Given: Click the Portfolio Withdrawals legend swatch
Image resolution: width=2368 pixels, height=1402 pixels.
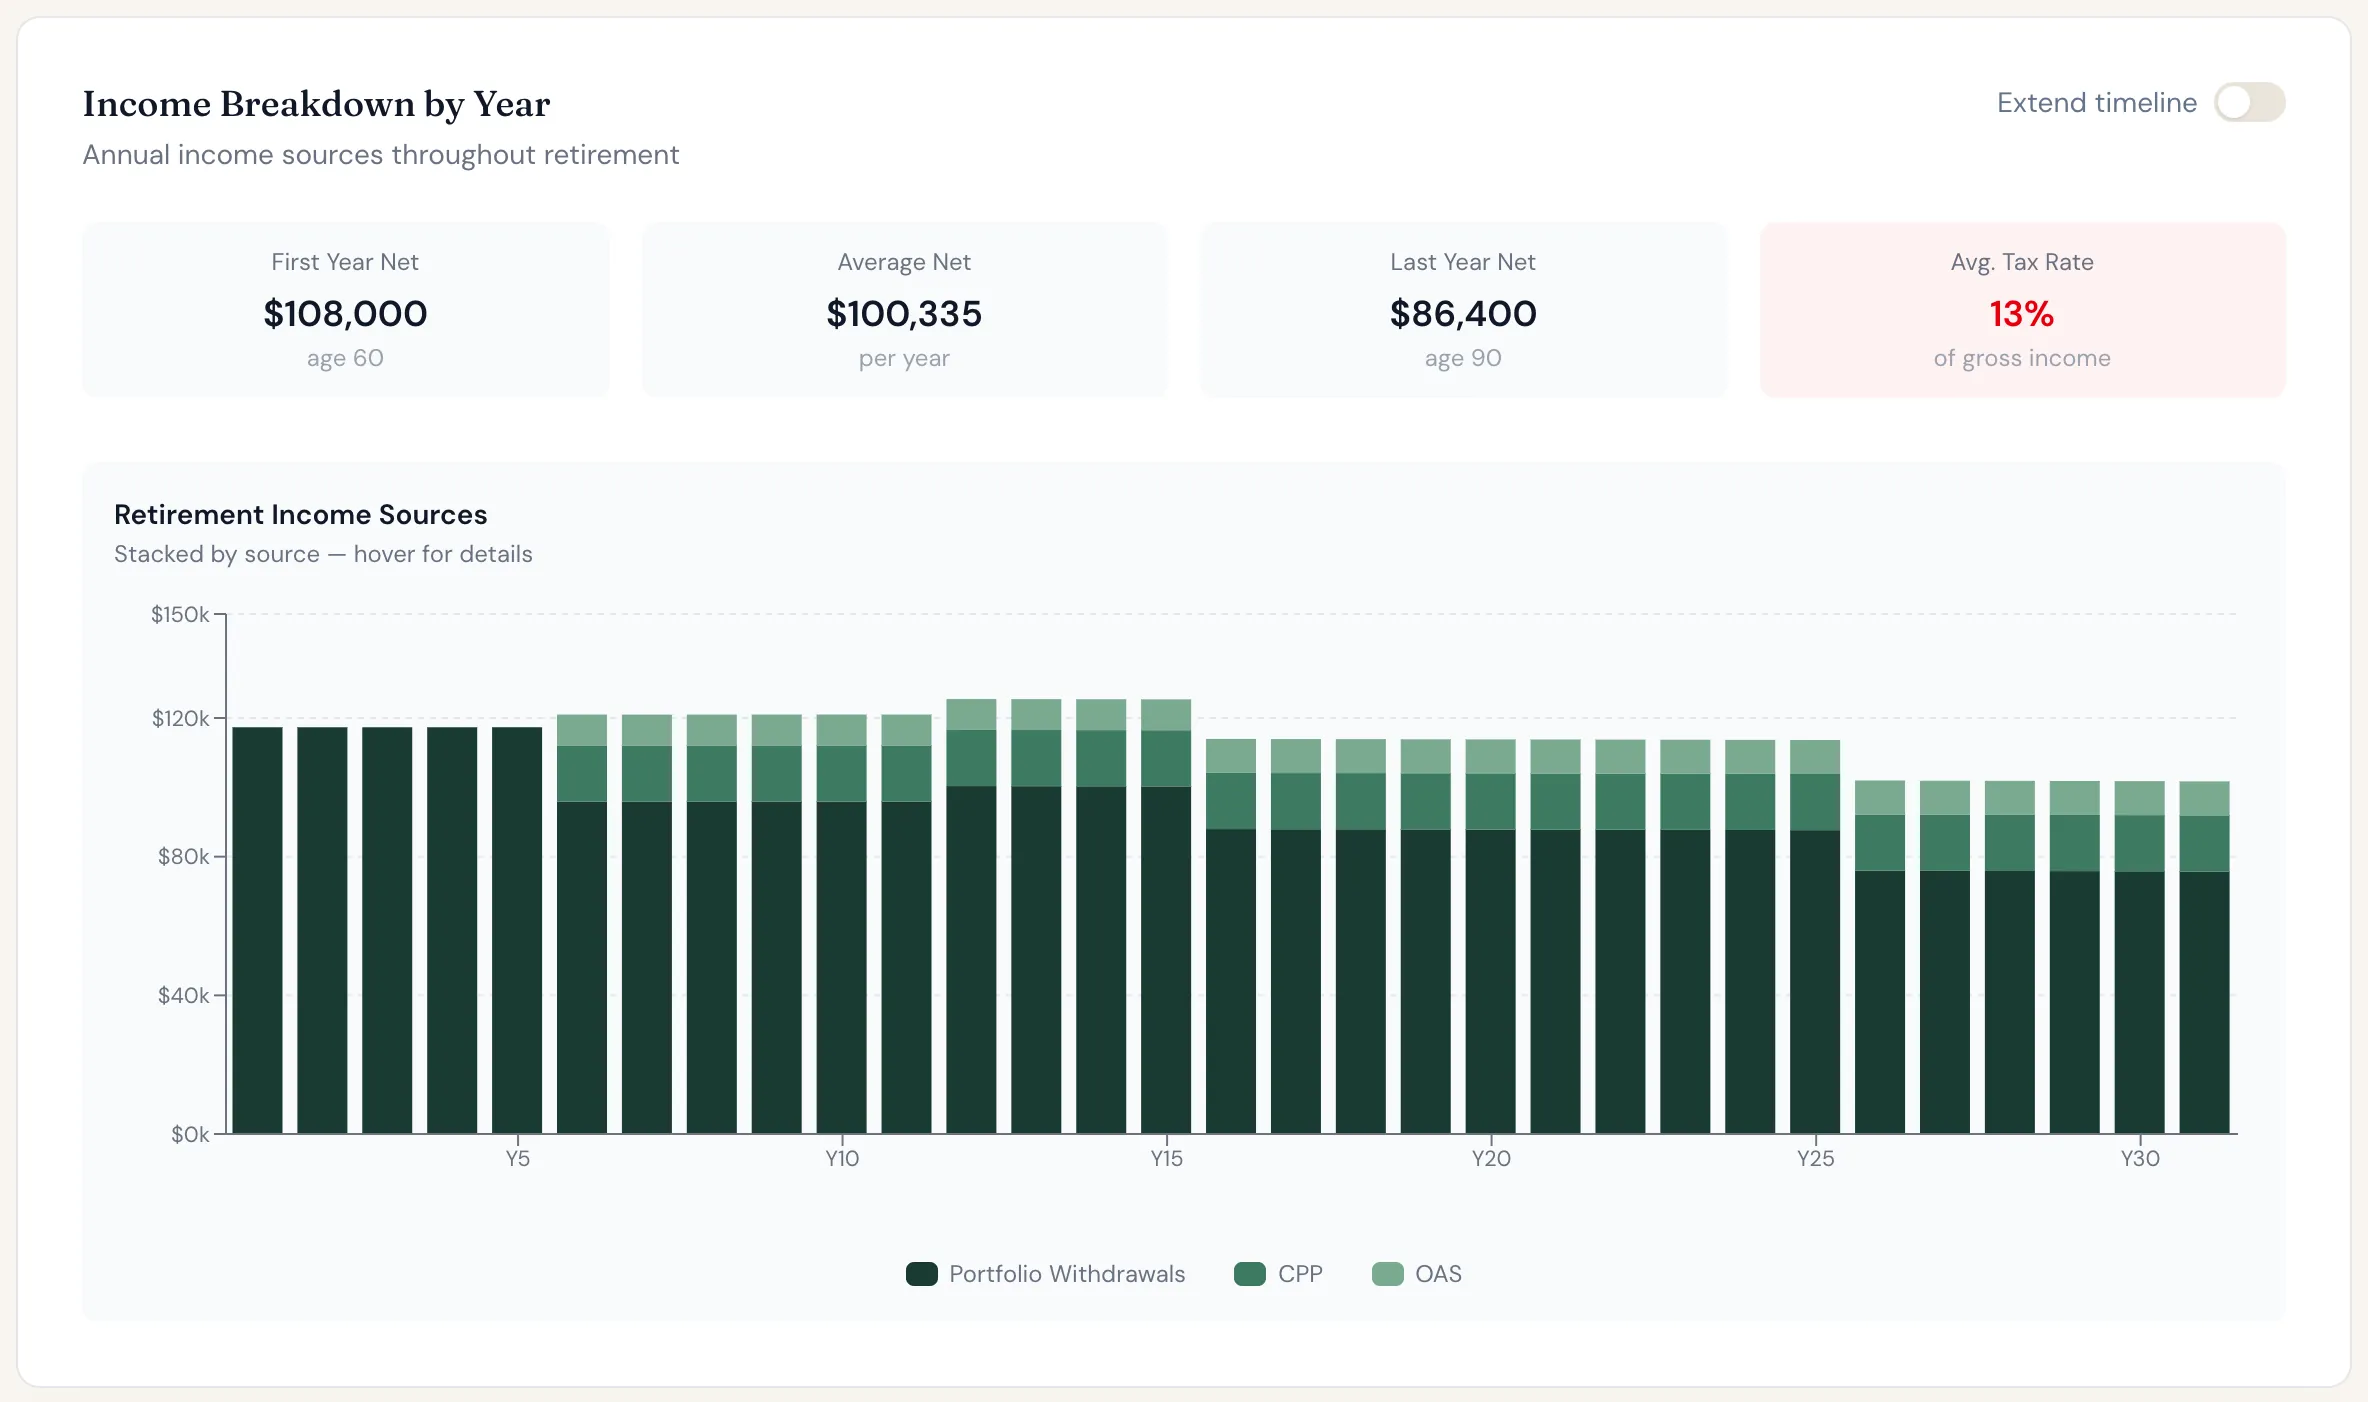Looking at the screenshot, I should [921, 1274].
